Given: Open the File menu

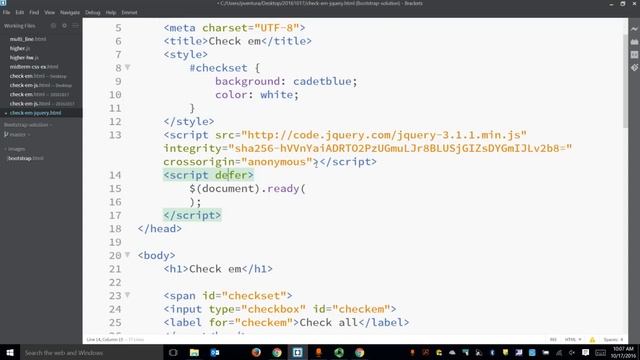Looking at the screenshot, I should pyautogui.click(x=7, y=12).
